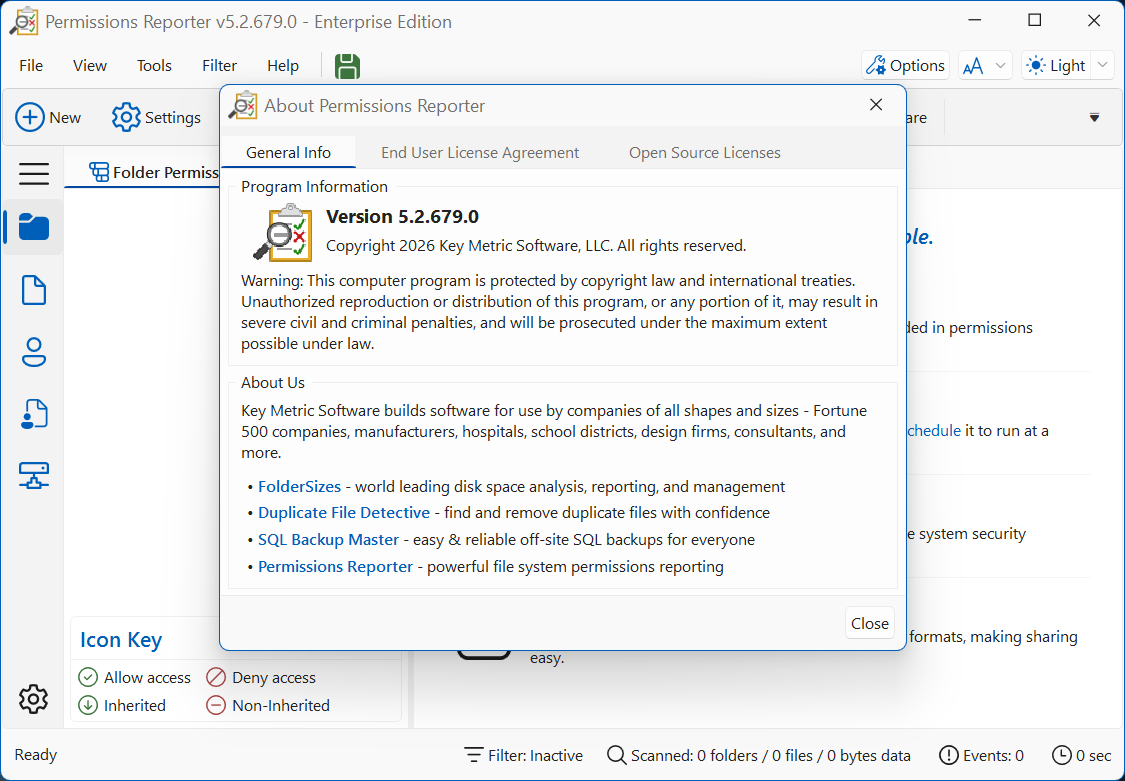The width and height of the screenshot is (1125, 781).
Task: Click the 0 sec timer in status bar
Action: point(1081,755)
